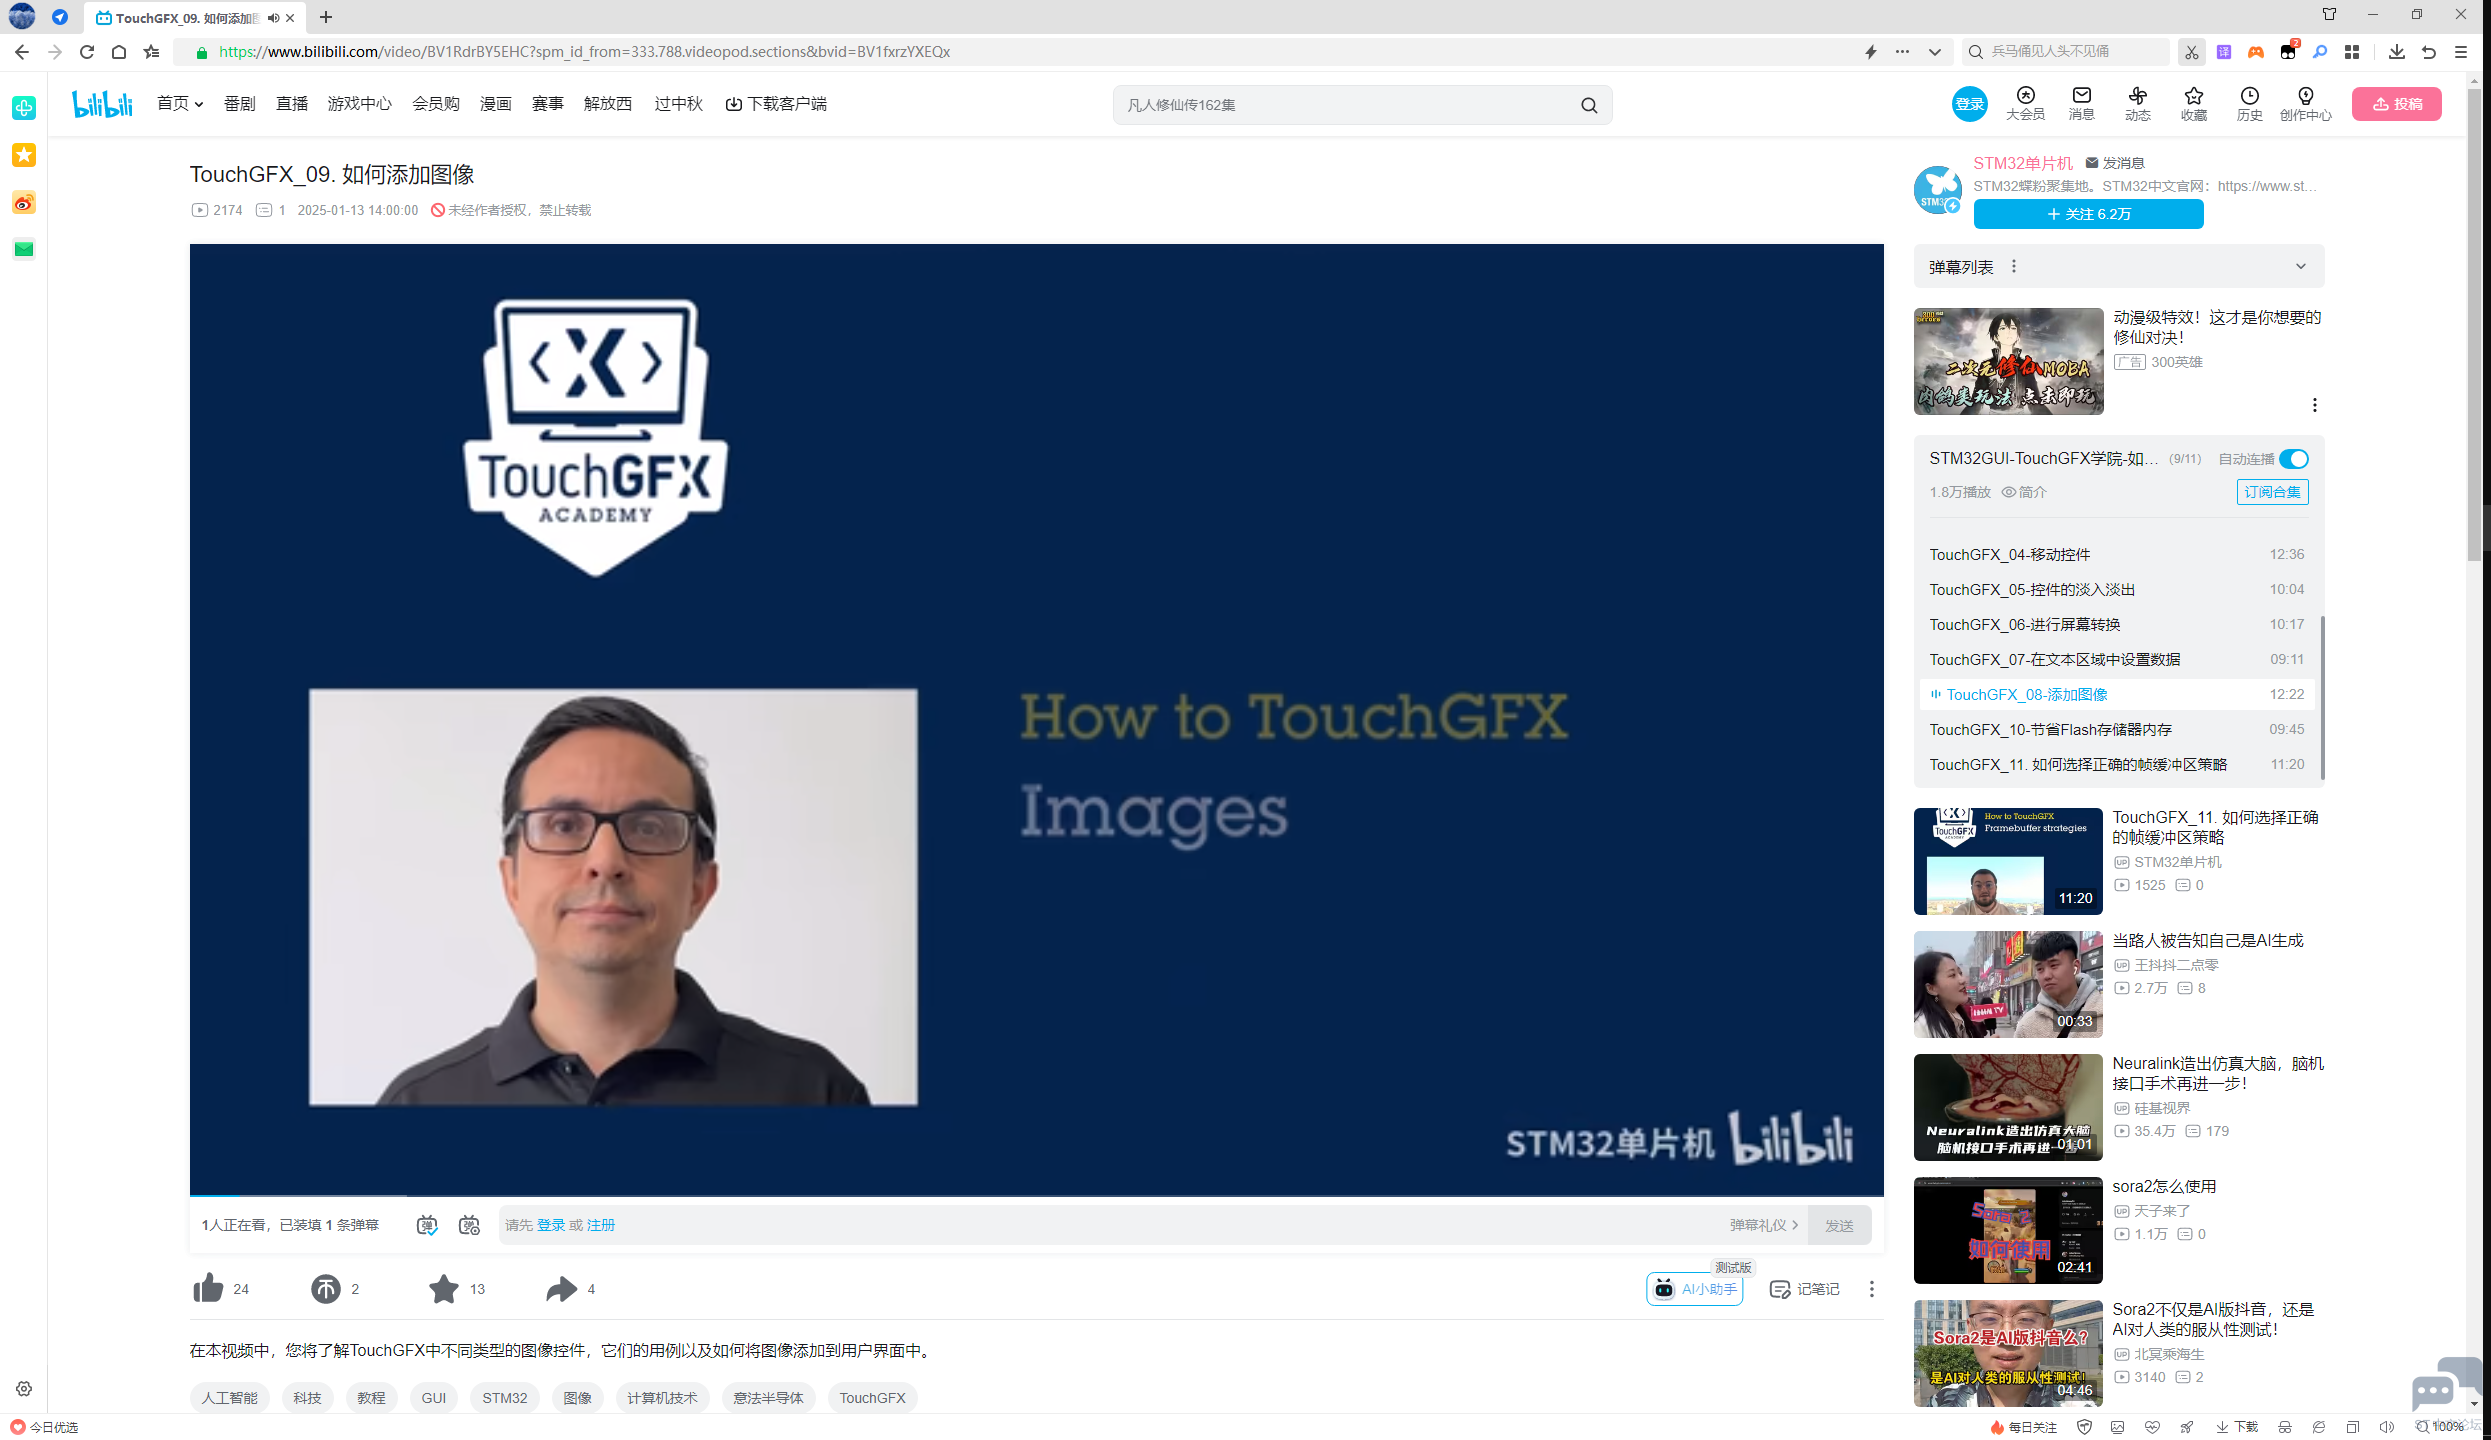Screen dimensions: 2491x1440
Task: Open danmaku settings icon
Action: [469, 1225]
